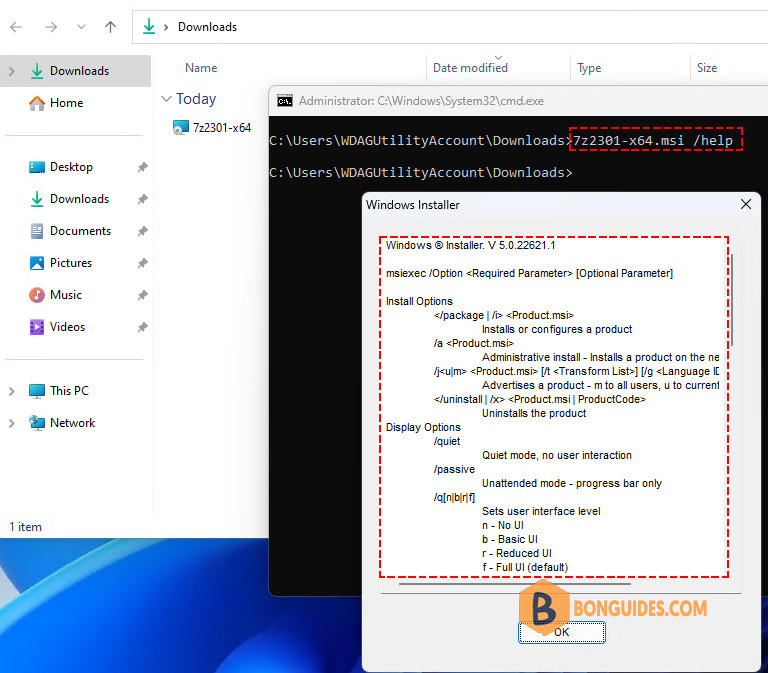The height and width of the screenshot is (673, 768).
Task: Open the address bar breadcrumb chevron
Action: (166, 27)
